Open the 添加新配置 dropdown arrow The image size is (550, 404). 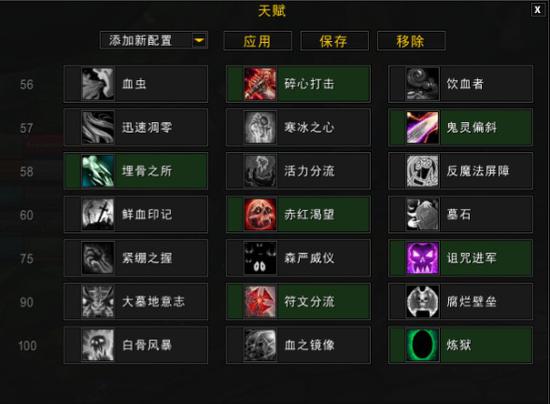[199, 40]
